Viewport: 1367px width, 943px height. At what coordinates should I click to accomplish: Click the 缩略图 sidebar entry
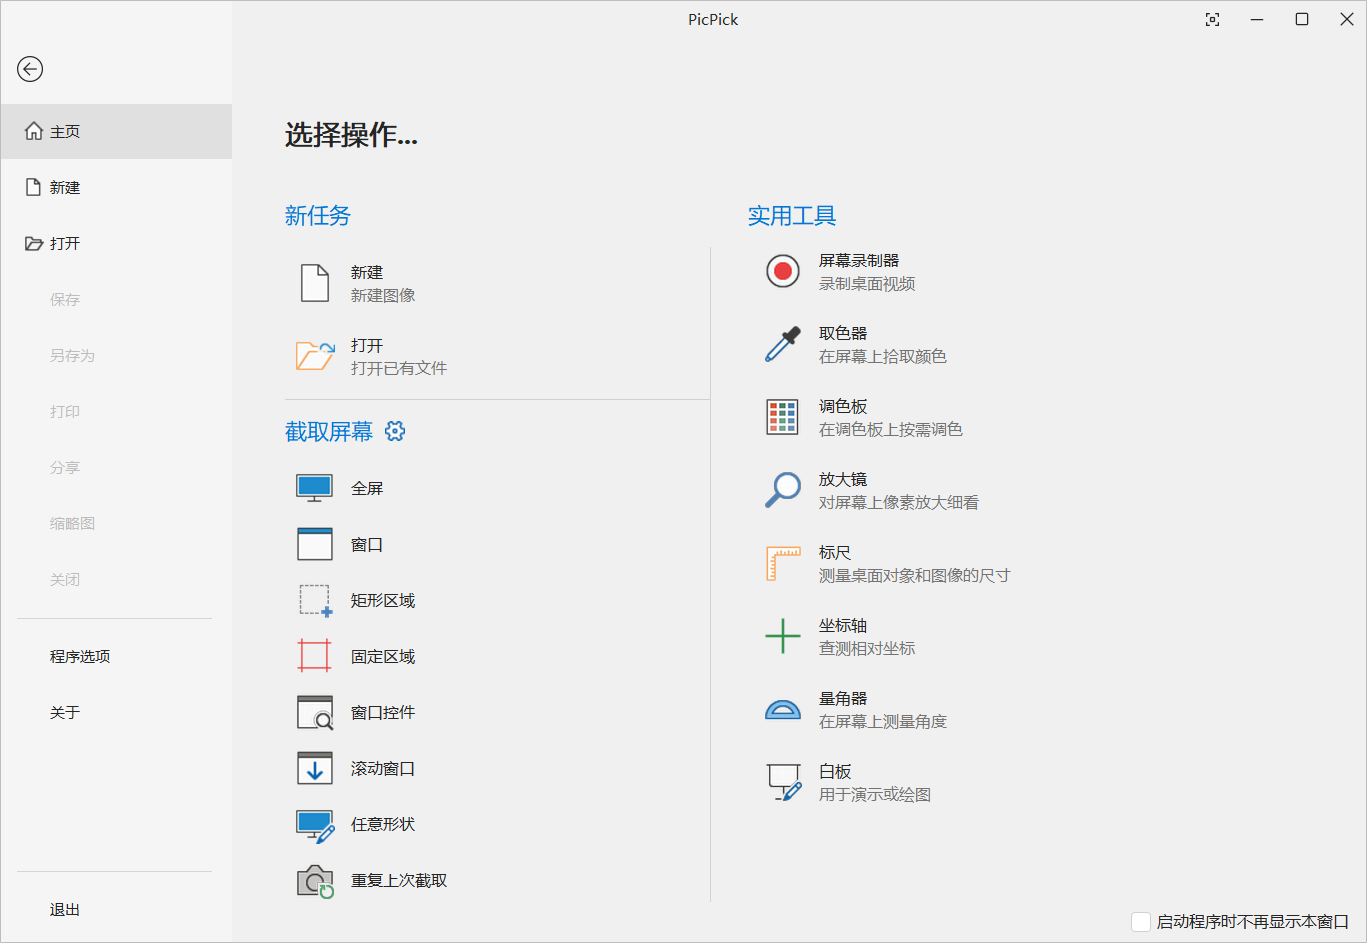(73, 523)
